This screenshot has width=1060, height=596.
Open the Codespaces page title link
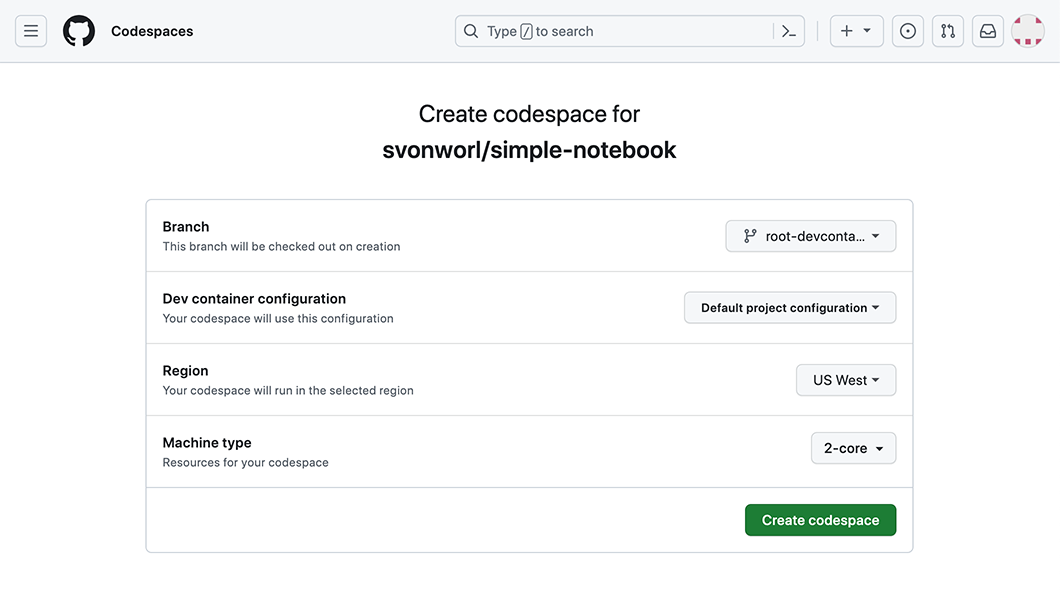[151, 30]
